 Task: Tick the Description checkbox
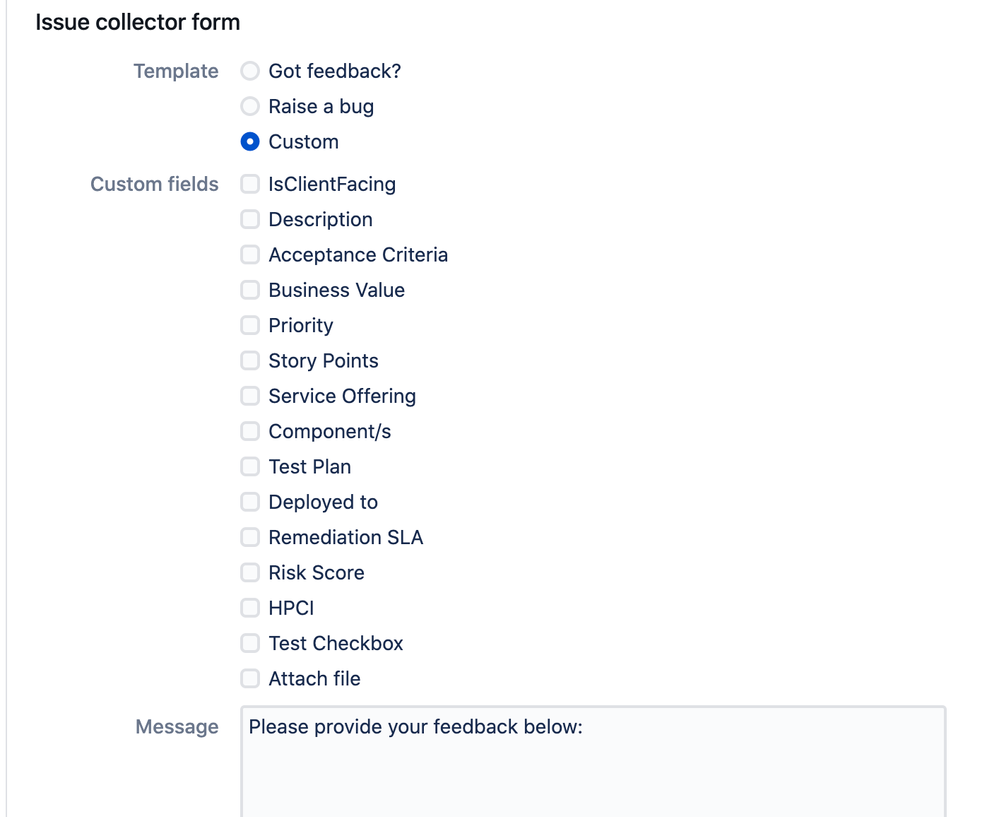pyautogui.click(x=250, y=219)
